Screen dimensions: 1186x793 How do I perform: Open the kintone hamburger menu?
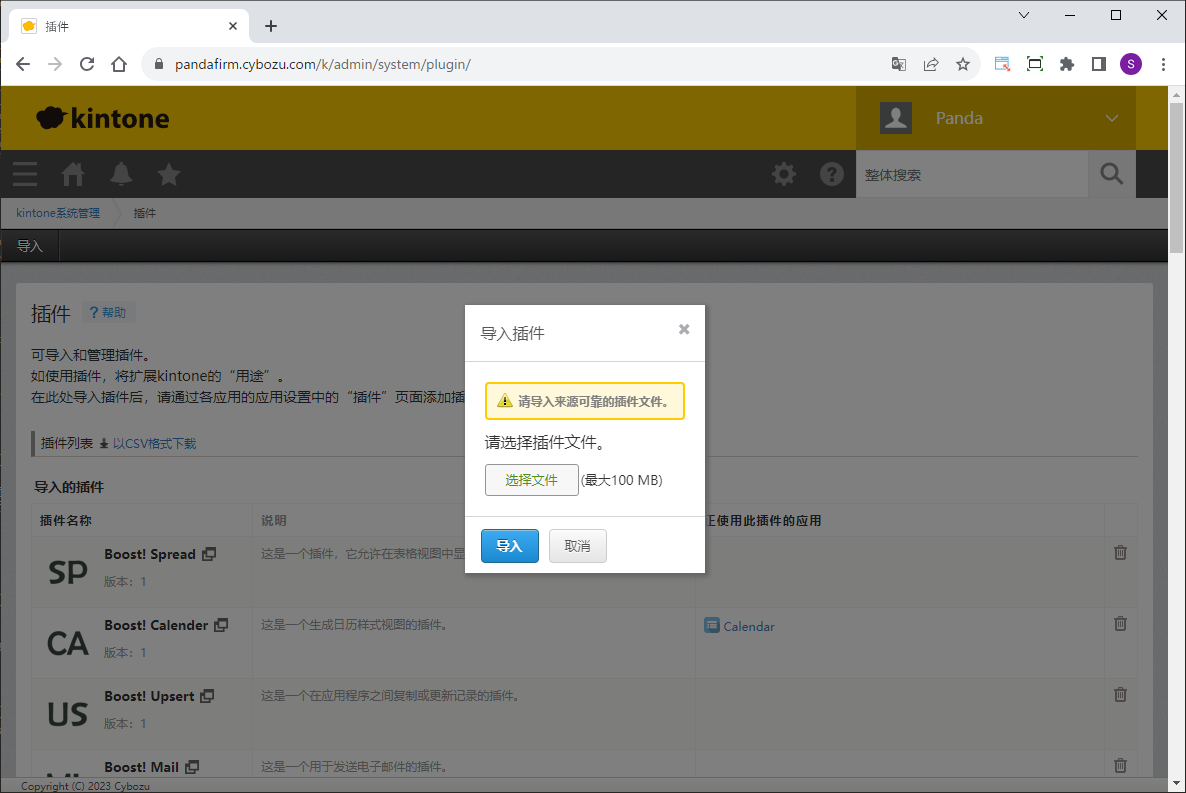pyautogui.click(x=25, y=174)
